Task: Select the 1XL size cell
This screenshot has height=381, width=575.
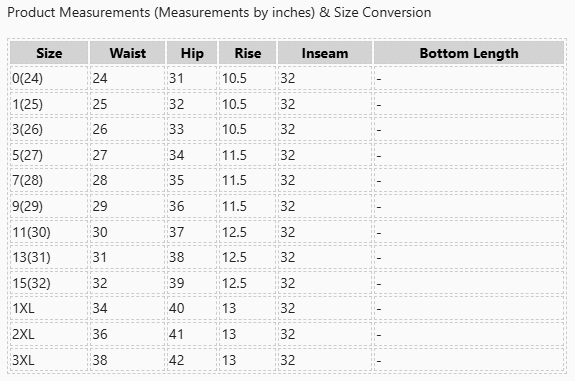Action: click(49, 308)
